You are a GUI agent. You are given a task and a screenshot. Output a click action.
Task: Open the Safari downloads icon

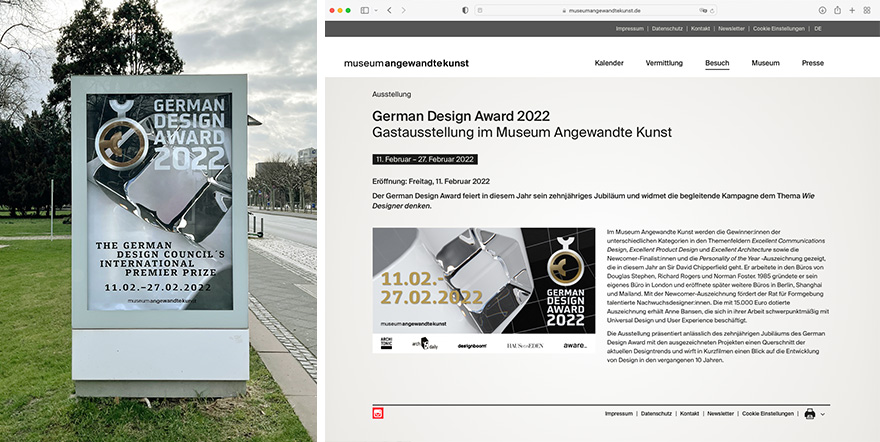(x=822, y=11)
